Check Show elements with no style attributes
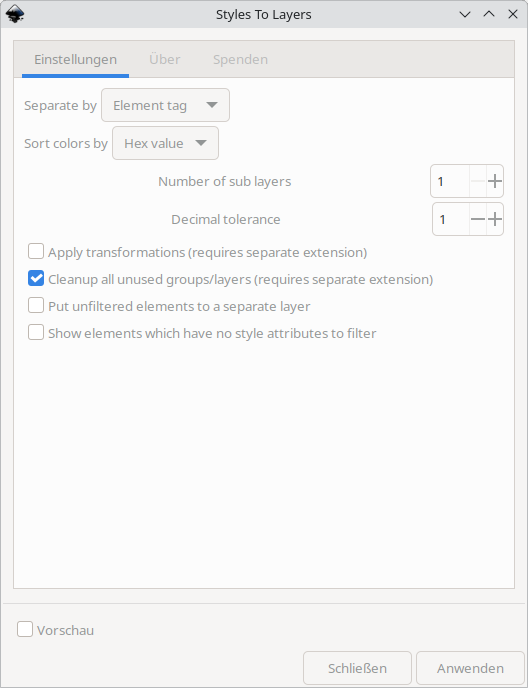The image size is (528, 688). tap(36, 332)
